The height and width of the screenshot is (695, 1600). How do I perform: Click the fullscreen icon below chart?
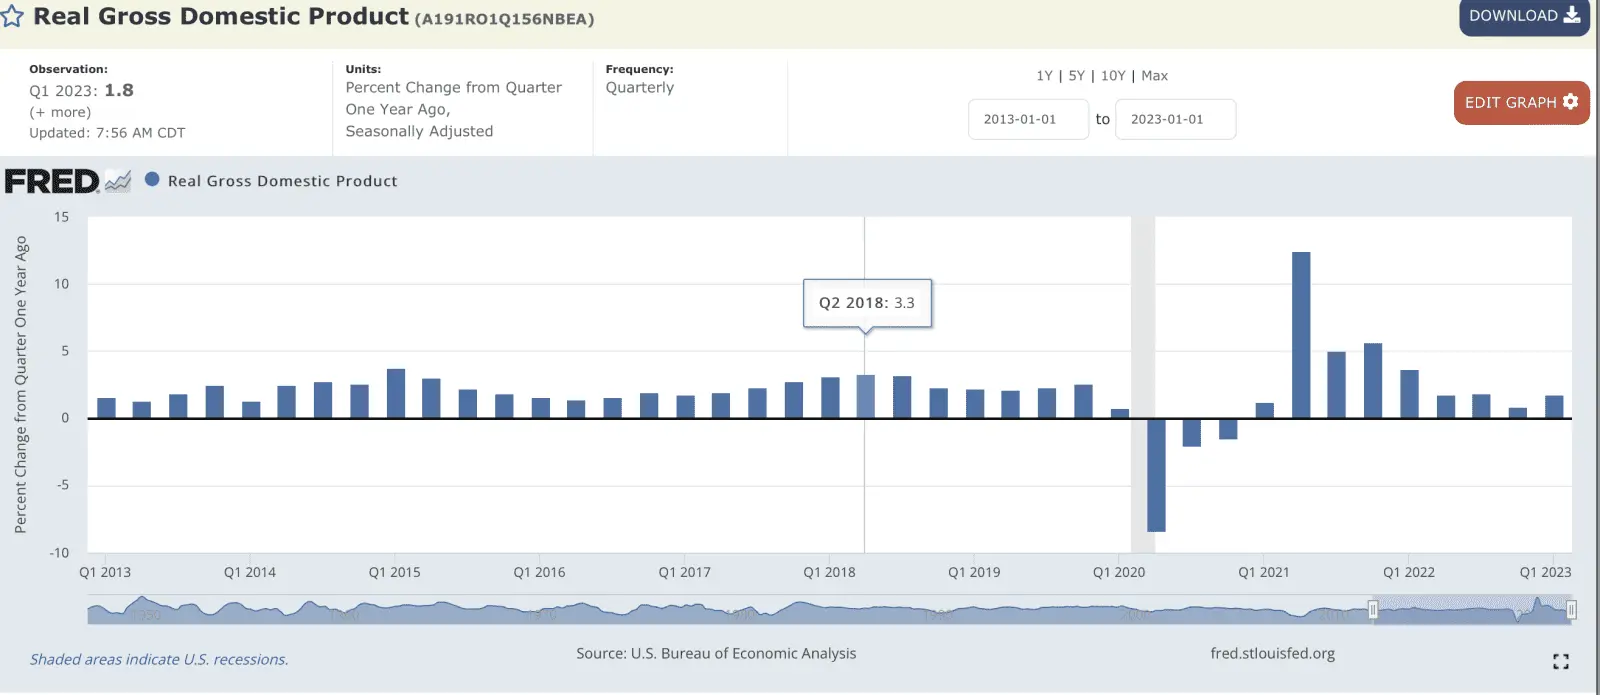[x=1560, y=661]
